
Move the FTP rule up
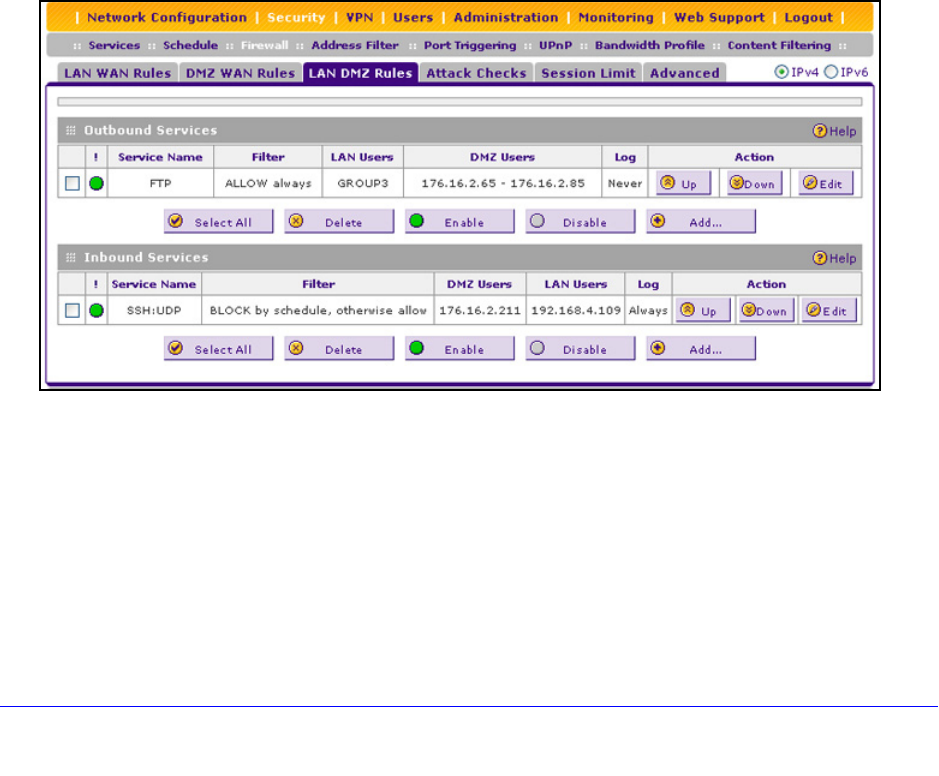683,184
